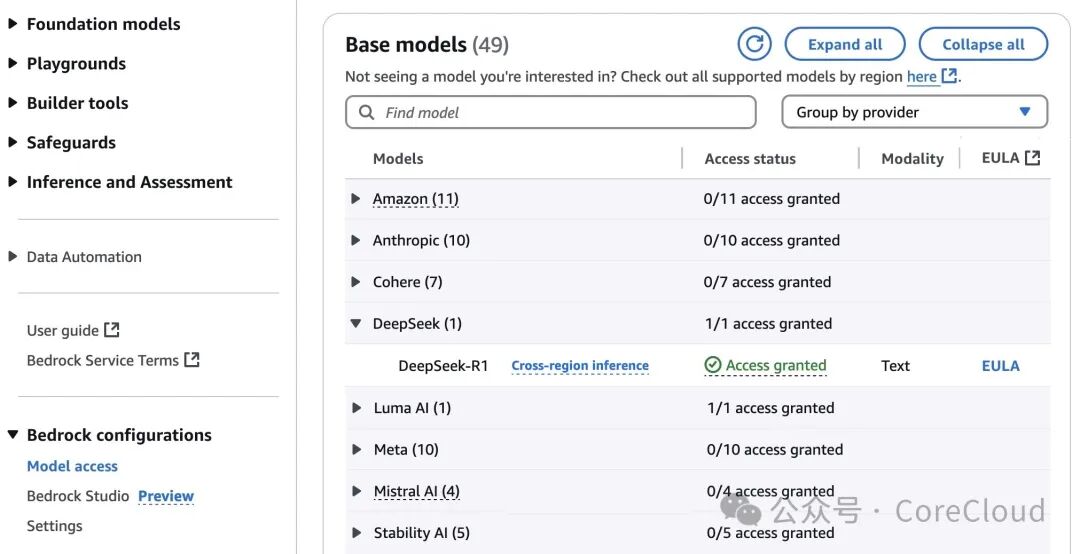Screen dimensions: 1080x554
Task: Open external link icon next to User guide
Action: 112,330
